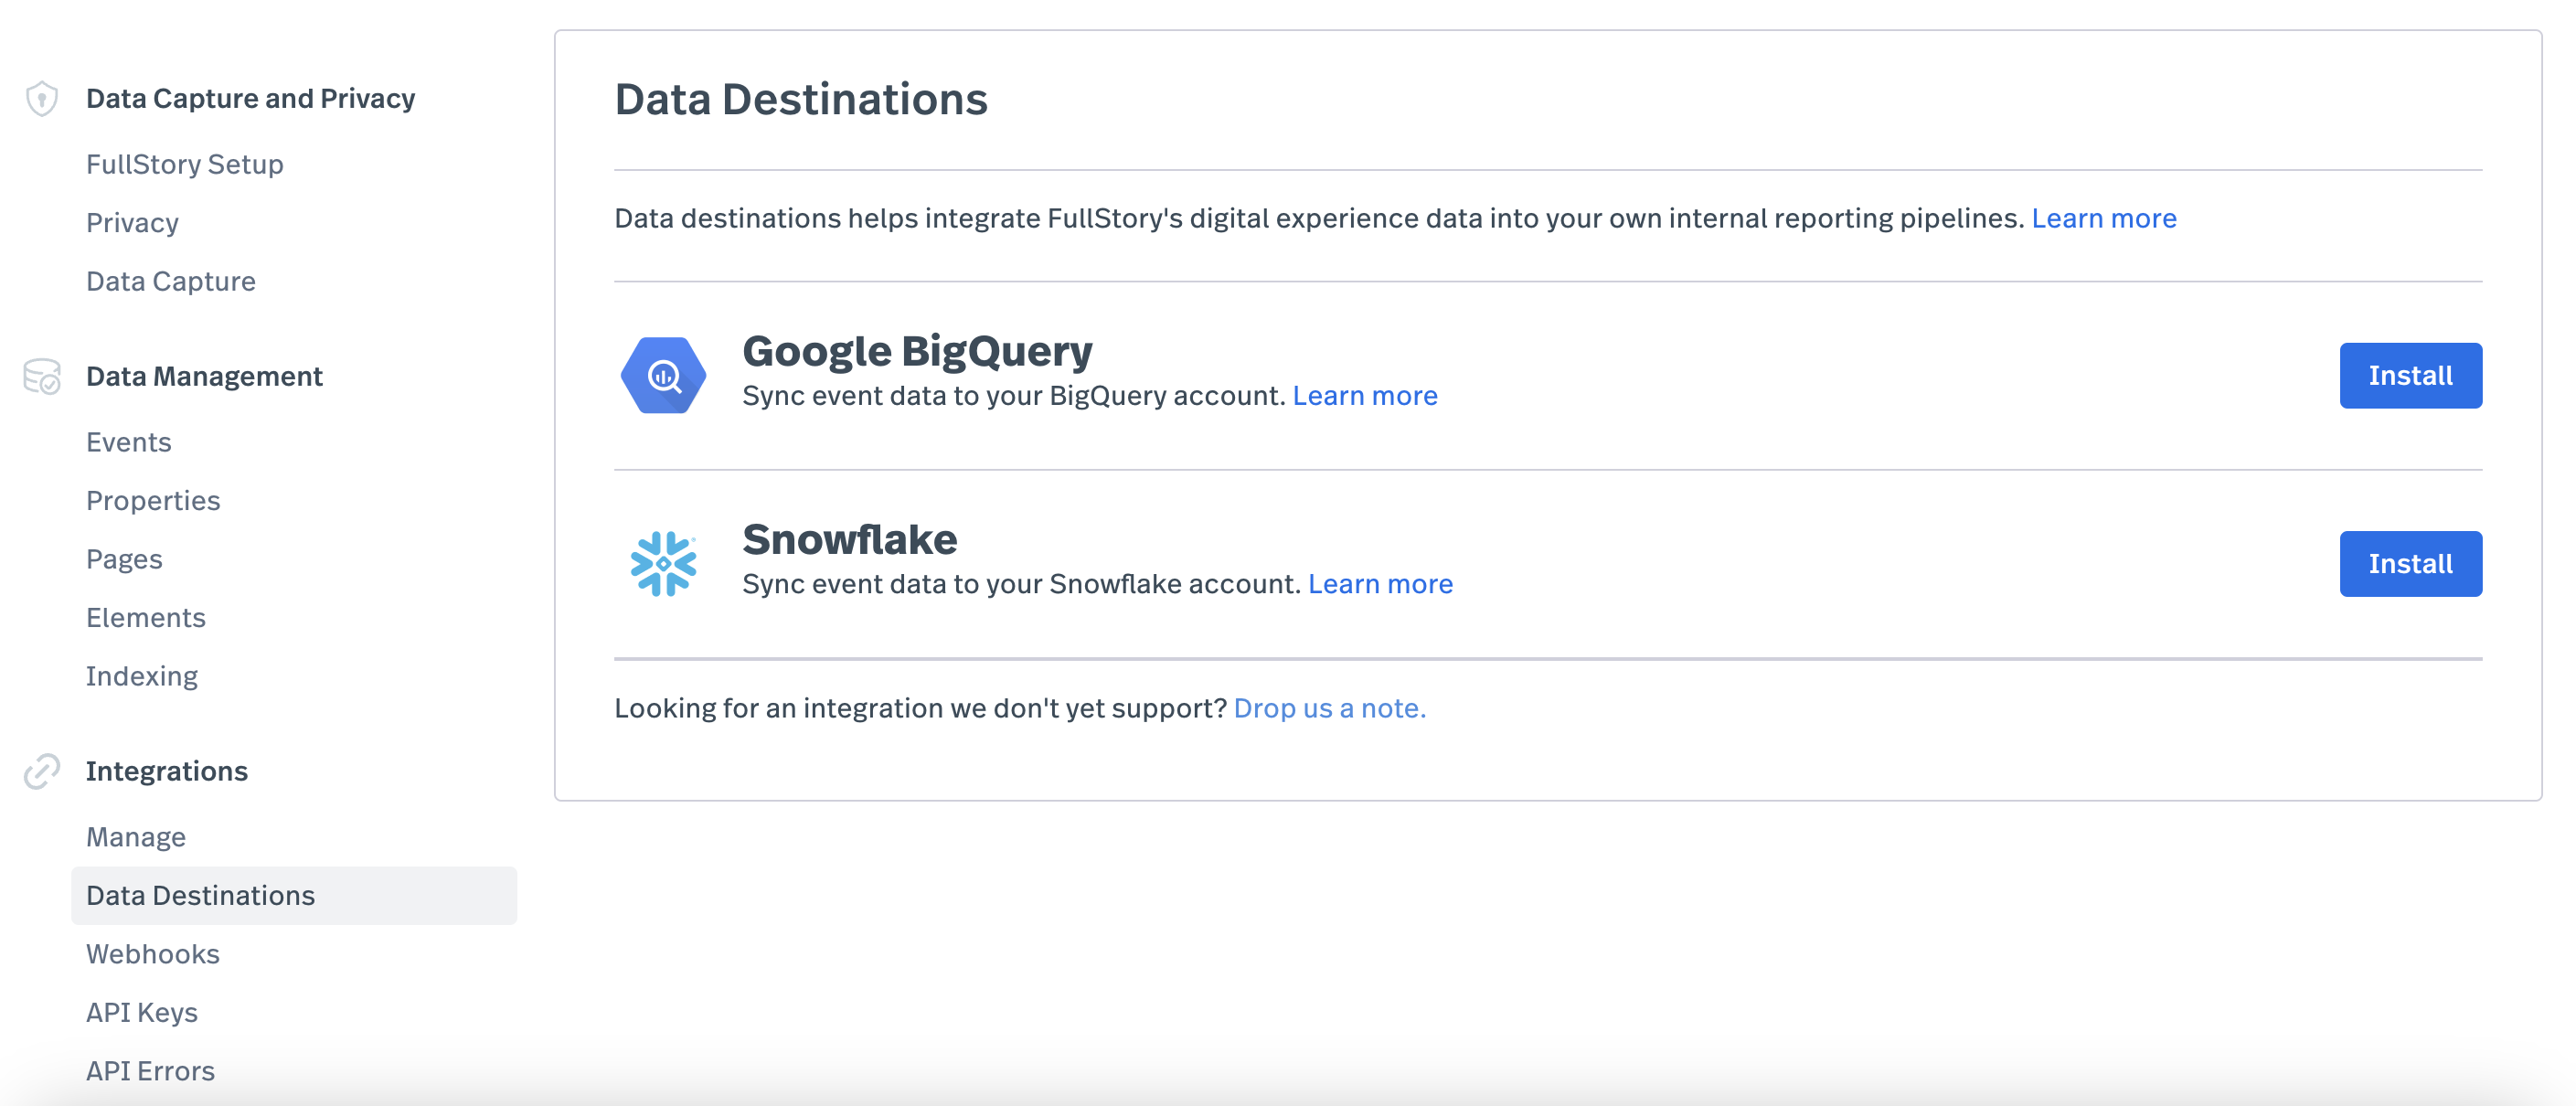Click the Google BigQuery hexagon logo

(663, 375)
